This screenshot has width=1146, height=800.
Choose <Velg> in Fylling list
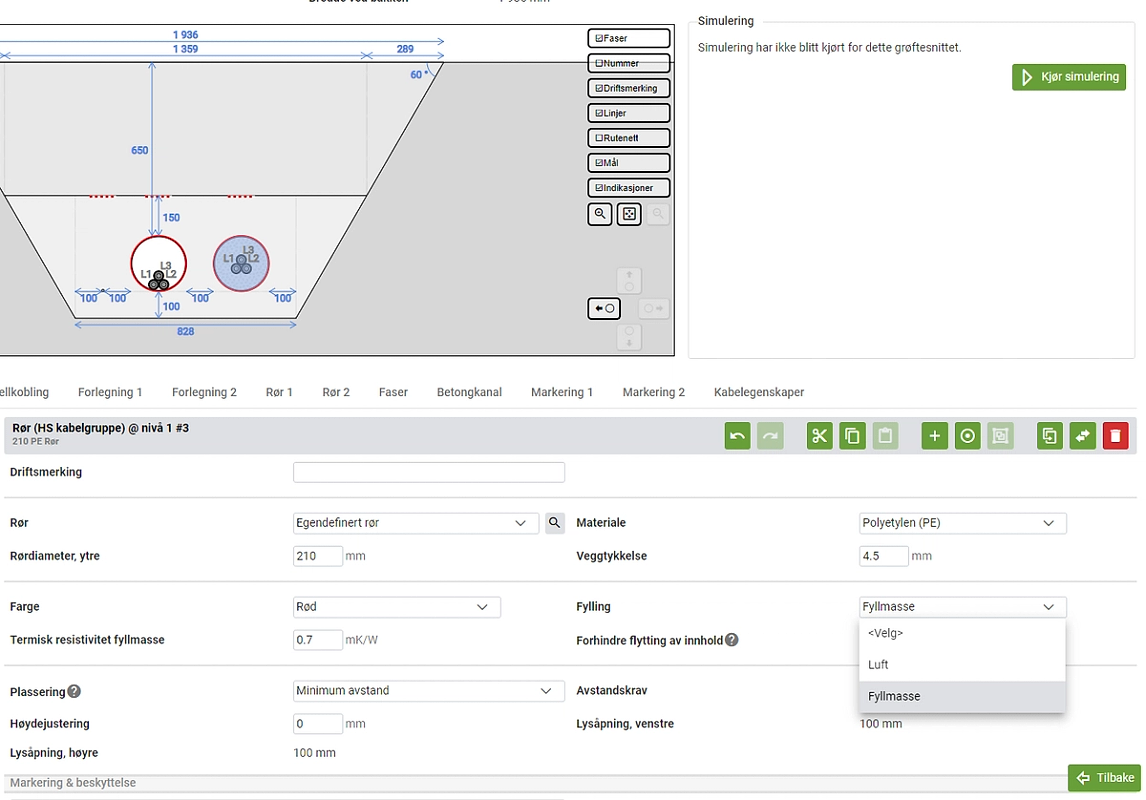coord(963,633)
